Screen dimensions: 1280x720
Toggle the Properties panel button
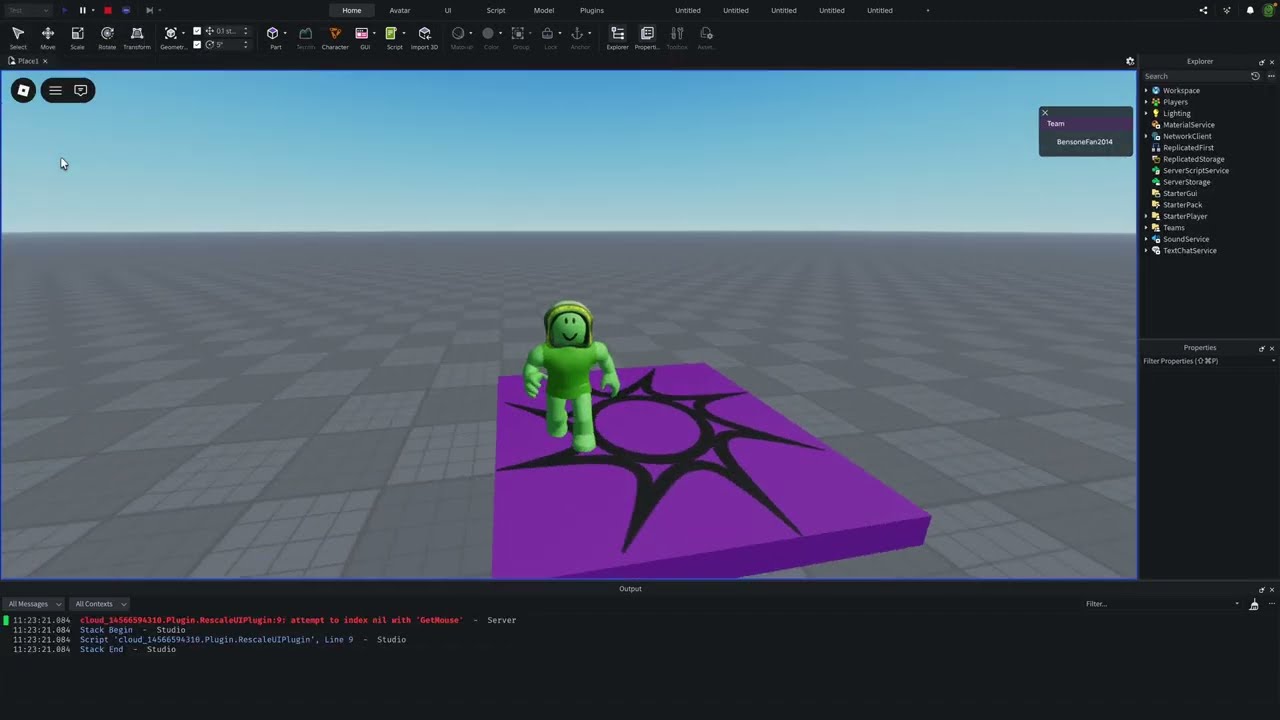tap(647, 38)
